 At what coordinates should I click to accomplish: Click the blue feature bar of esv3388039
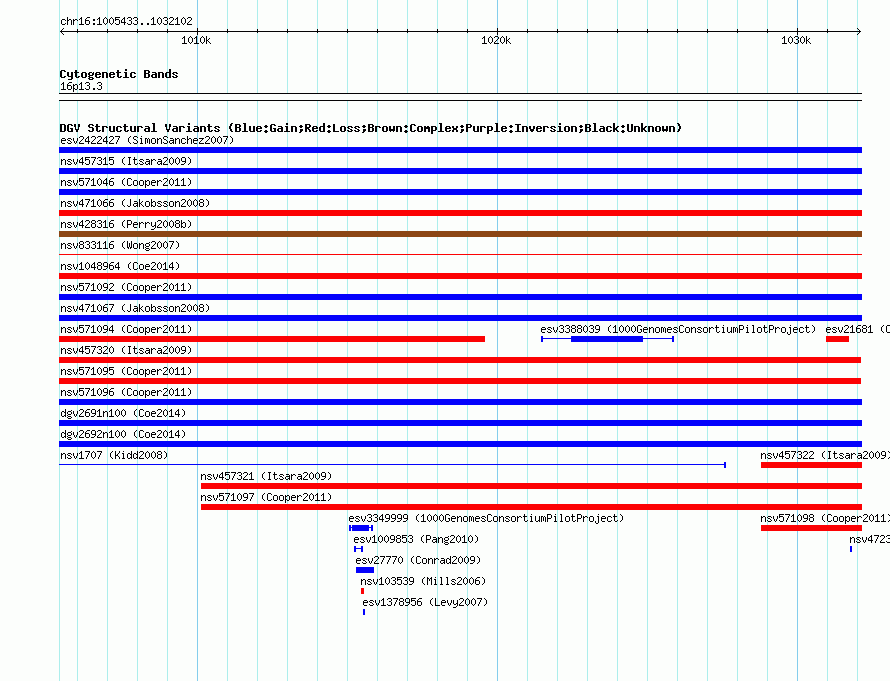607,339
